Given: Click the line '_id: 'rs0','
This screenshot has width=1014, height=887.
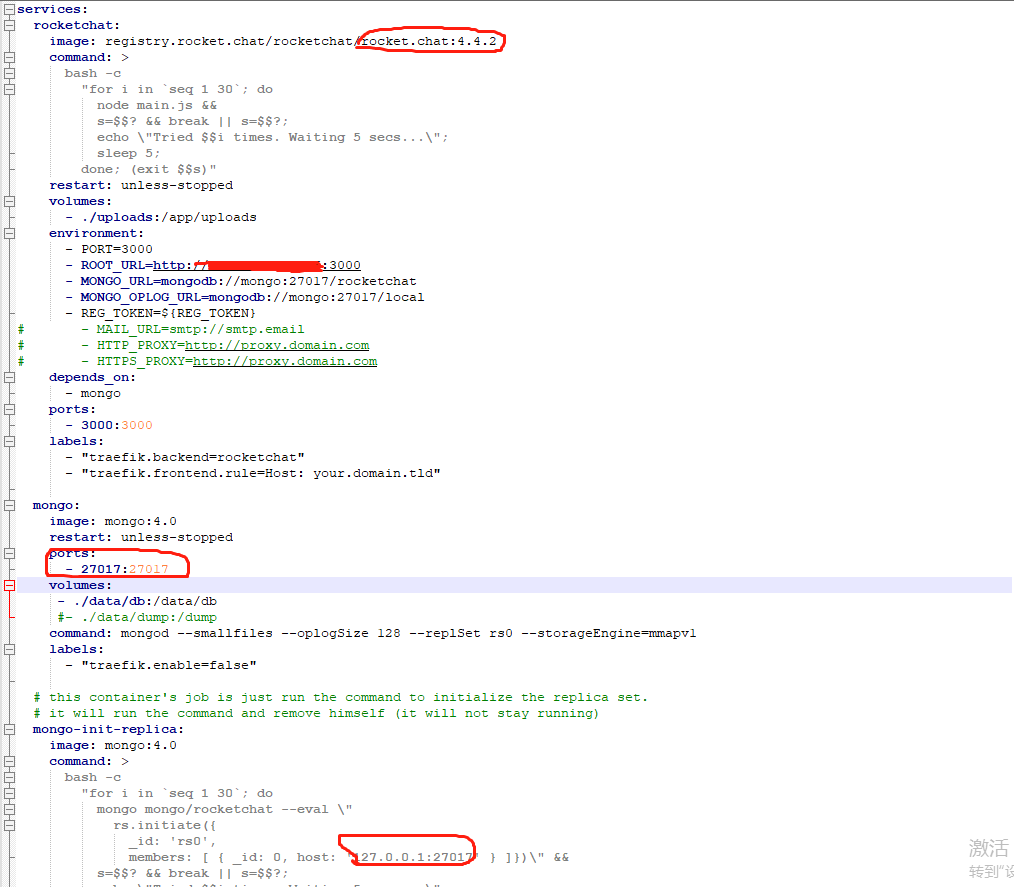Looking at the screenshot, I should [173, 842].
